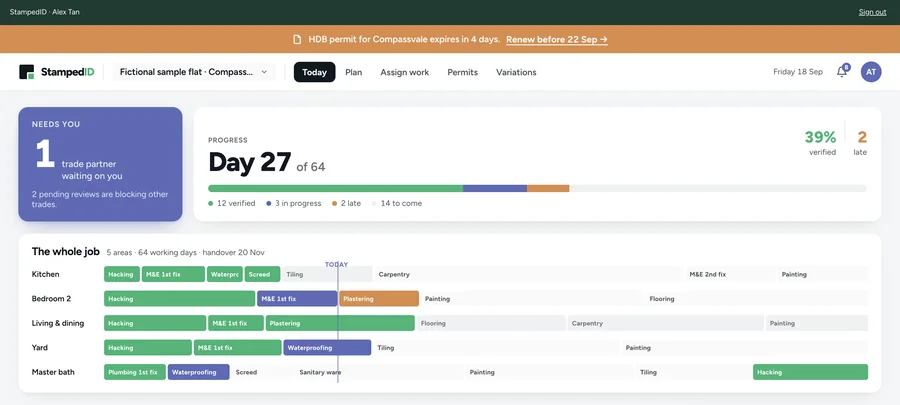Click the purple in-progress bar segment

coord(495,188)
